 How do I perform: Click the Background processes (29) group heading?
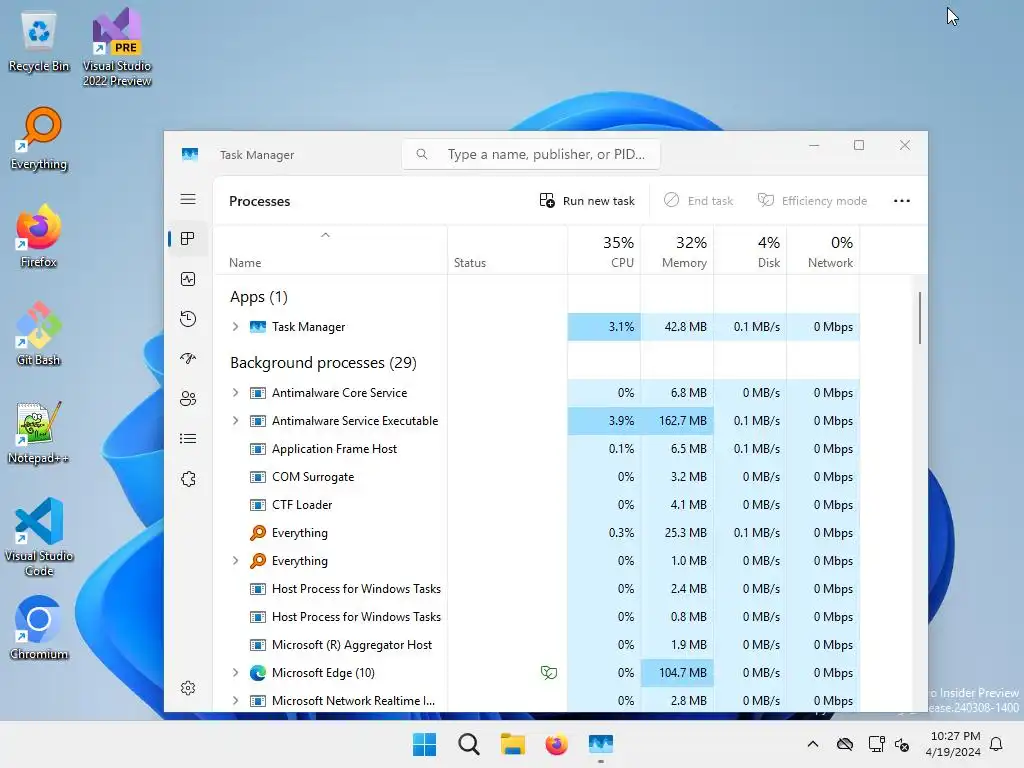323,362
